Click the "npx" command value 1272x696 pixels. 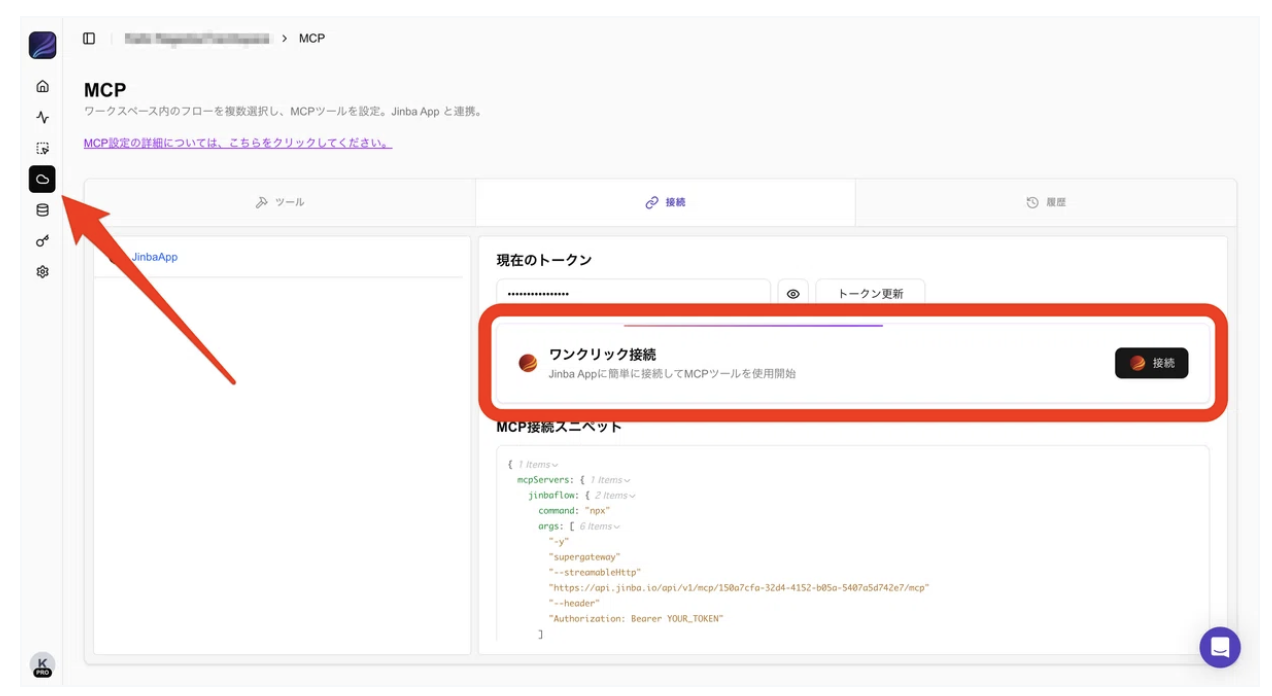[596, 511]
